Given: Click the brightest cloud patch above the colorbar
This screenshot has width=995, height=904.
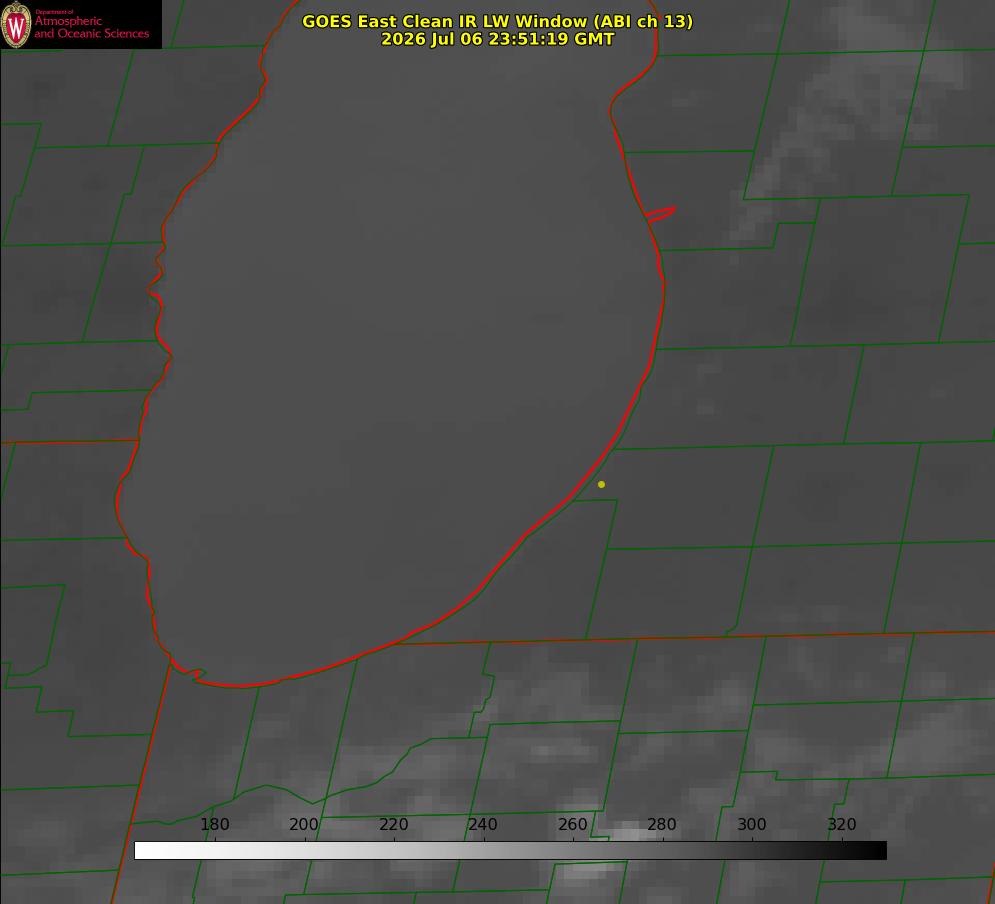Looking at the screenshot, I should (628, 830).
